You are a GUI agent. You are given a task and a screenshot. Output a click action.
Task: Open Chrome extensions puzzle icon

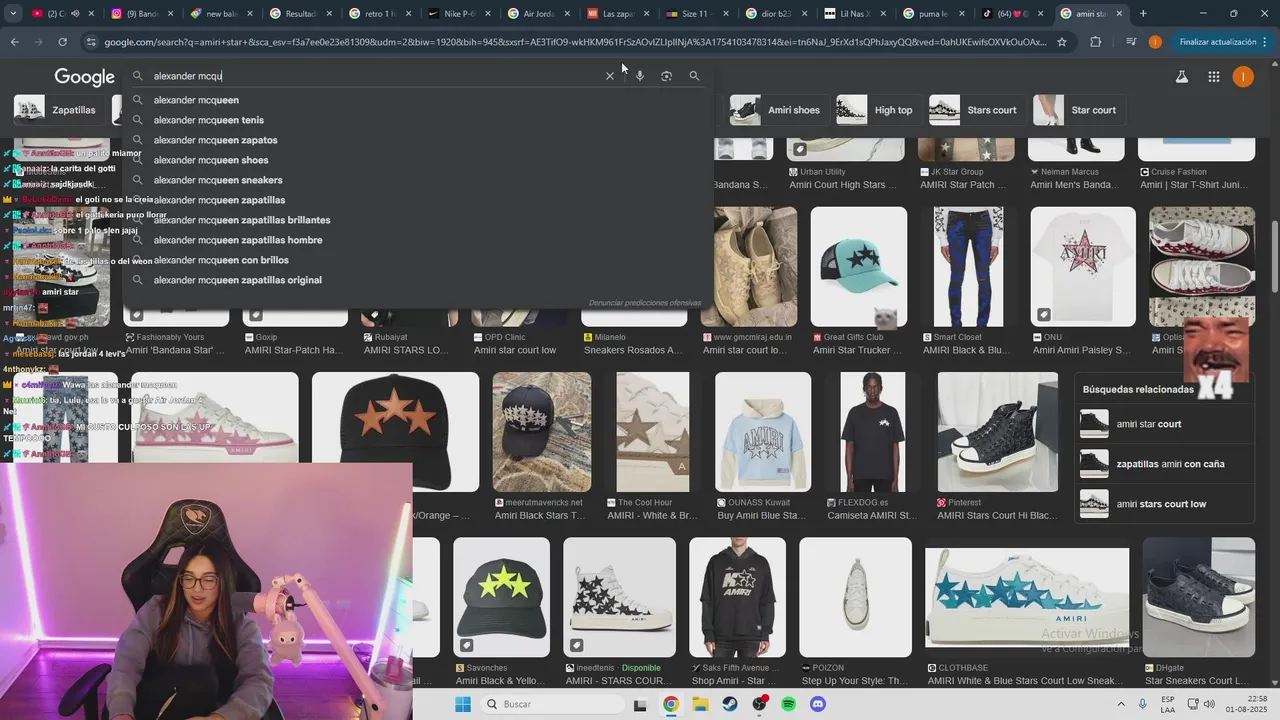[x=1095, y=42]
